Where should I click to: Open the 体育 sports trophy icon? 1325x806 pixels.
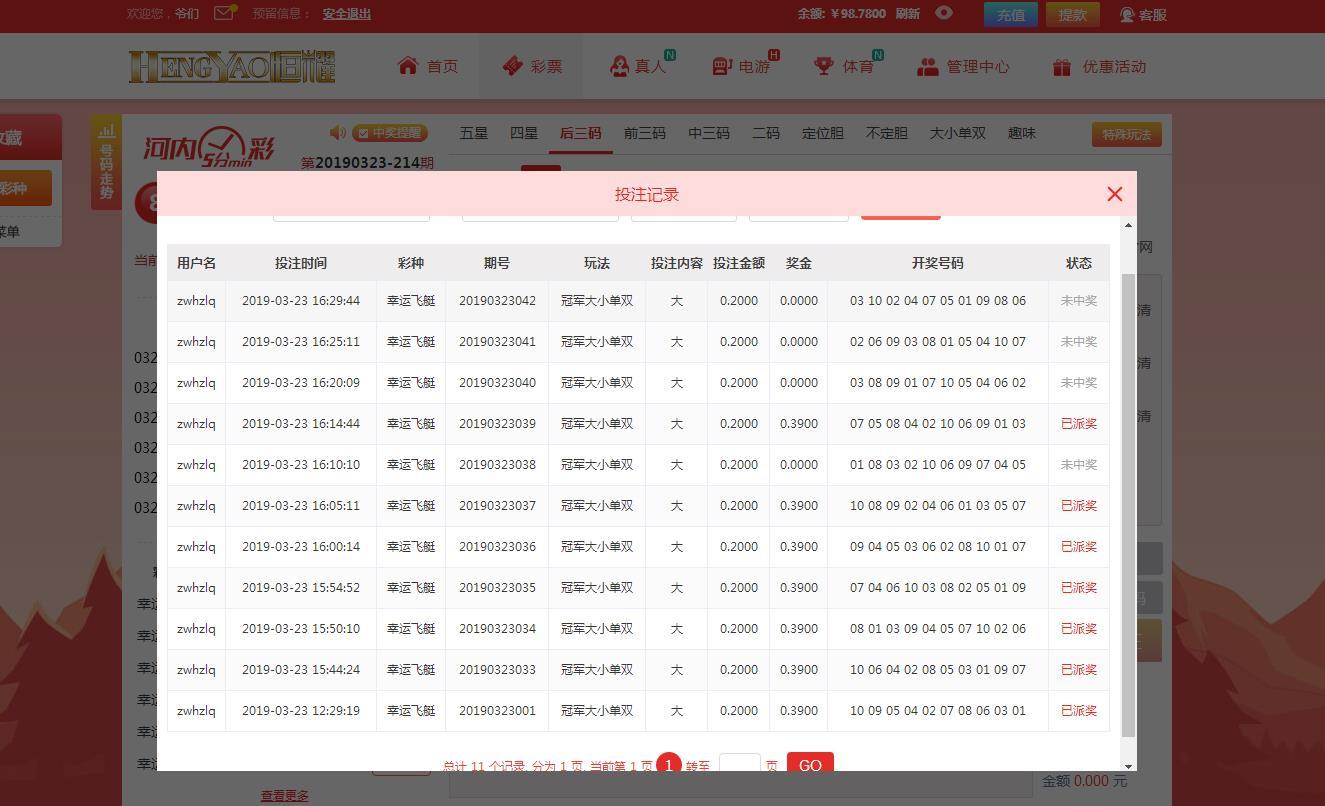pyautogui.click(x=824, y=66)
